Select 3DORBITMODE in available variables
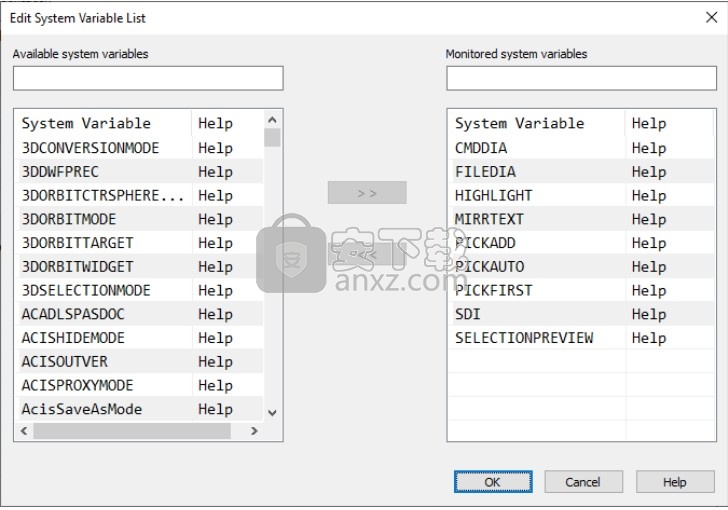The image size is (728, 510). tap(69, 219)
